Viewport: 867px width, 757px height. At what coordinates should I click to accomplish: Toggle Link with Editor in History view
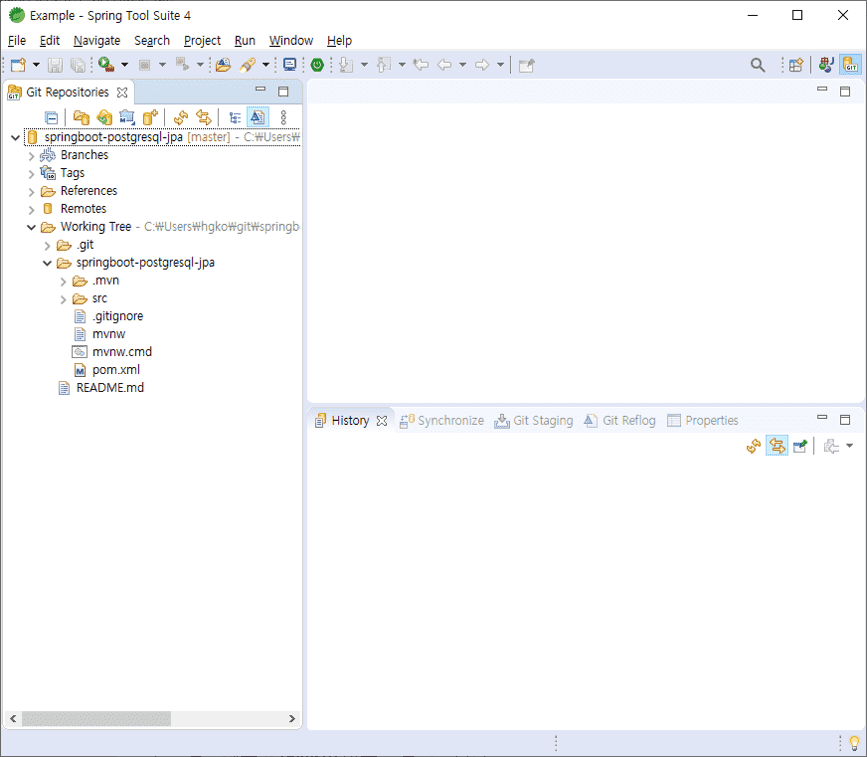coord(777,446)
